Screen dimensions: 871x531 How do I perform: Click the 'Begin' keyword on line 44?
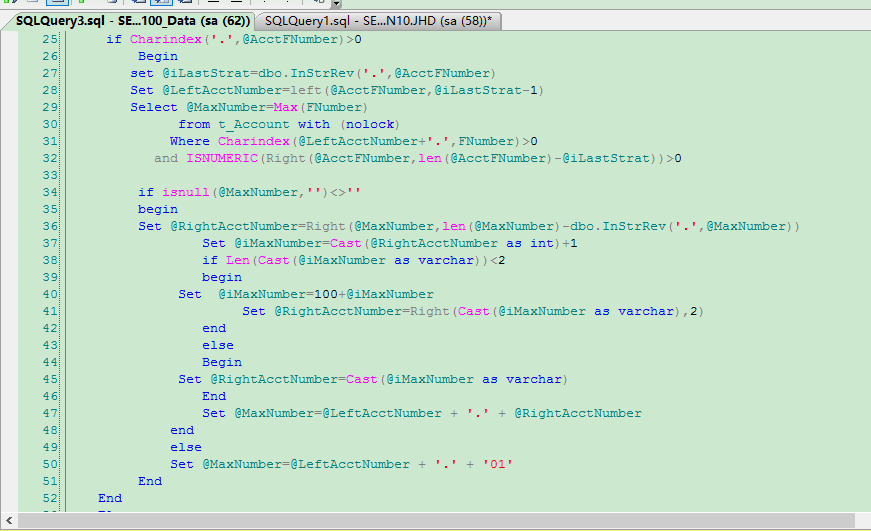tap(222, 362)
